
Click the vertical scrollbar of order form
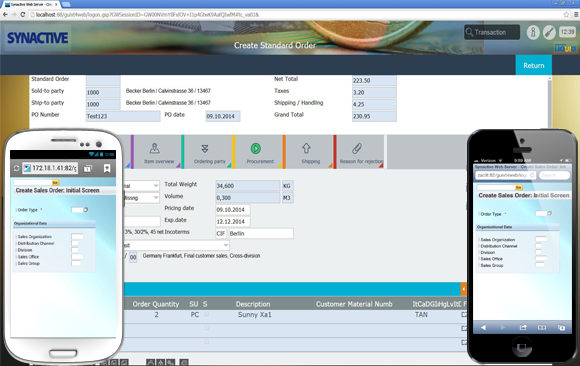click(550, 102)
